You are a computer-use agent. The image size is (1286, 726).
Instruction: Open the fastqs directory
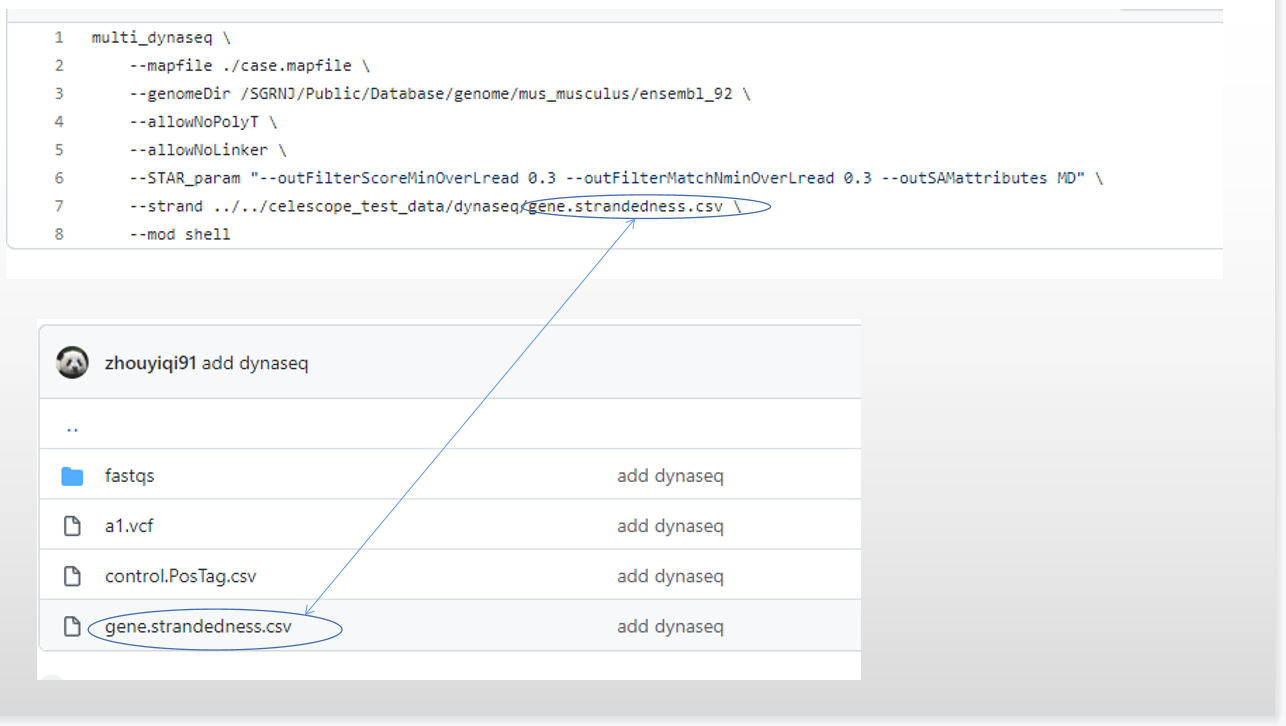pos(129,476)
